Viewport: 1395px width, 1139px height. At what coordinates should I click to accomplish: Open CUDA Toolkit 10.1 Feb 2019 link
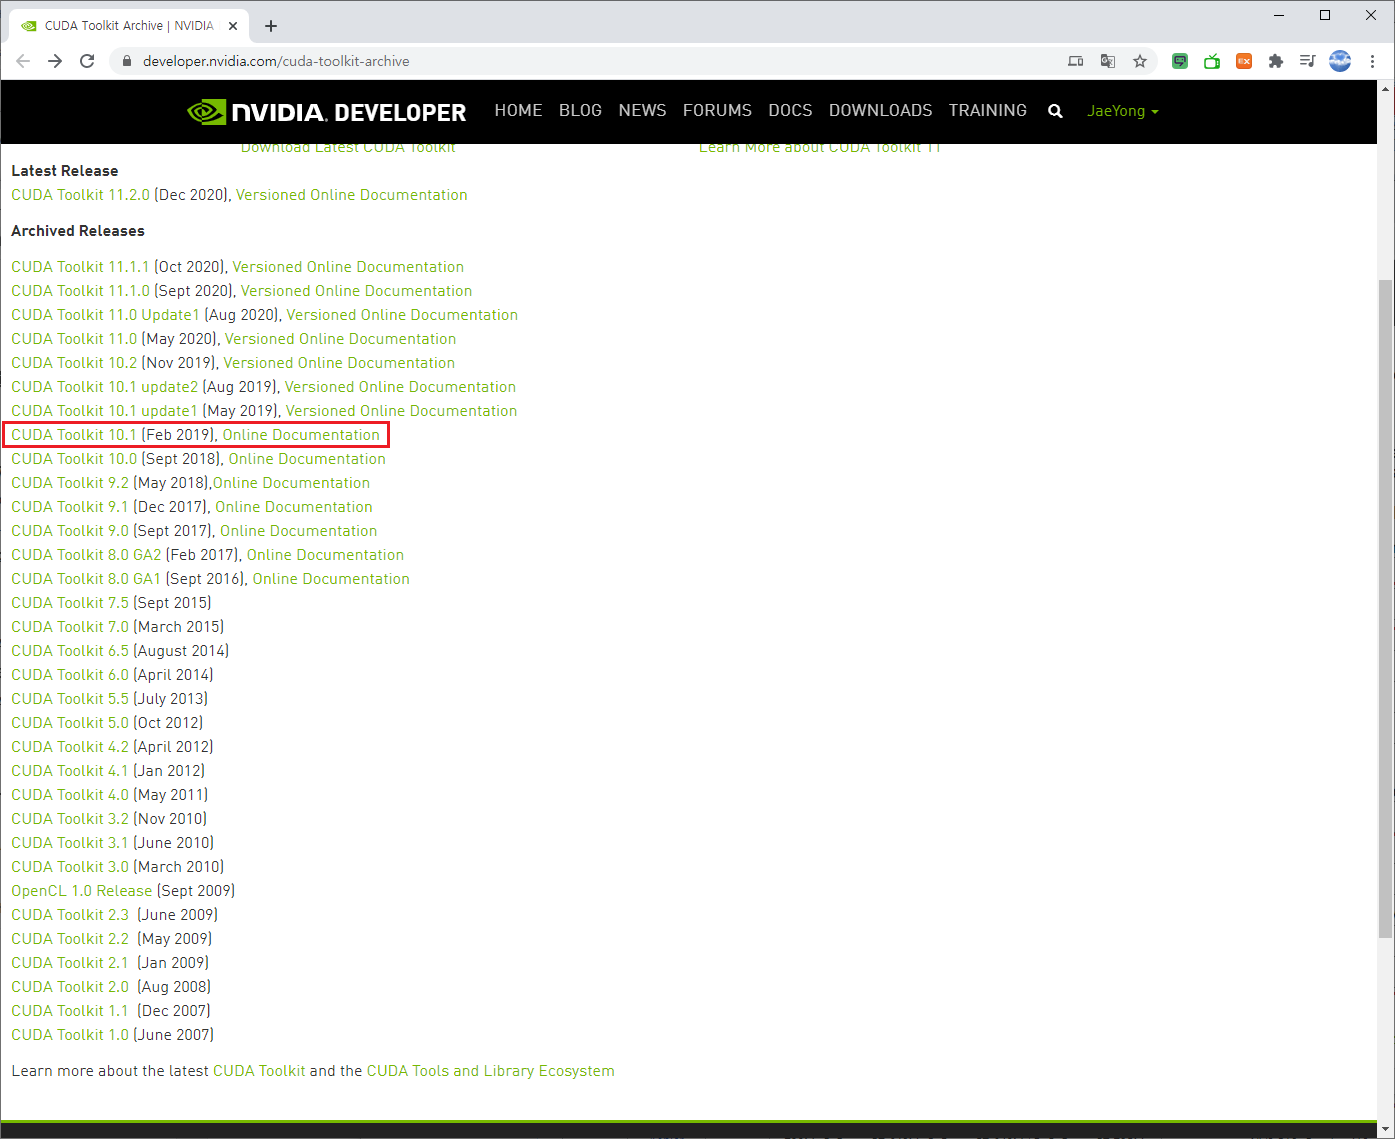pyautogui.click(x=74, y=435)
